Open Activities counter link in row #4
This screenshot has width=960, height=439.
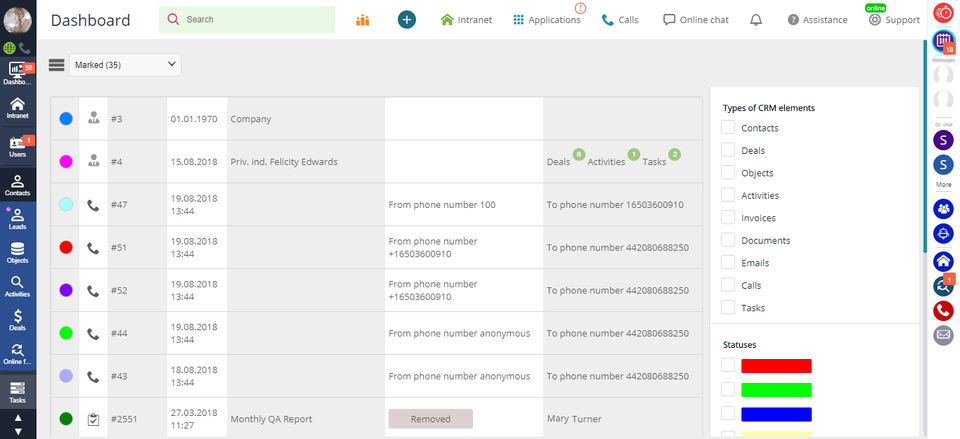point(606,162)
